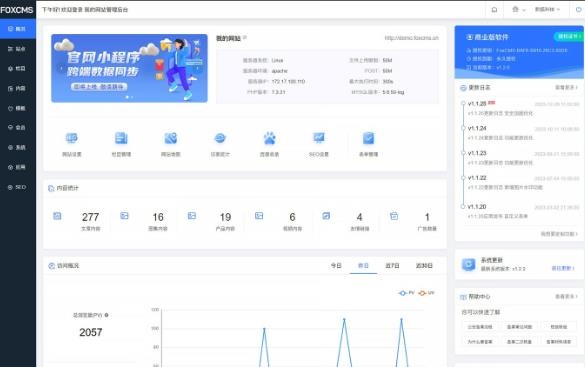Click the mini-program promotional banner

click(129, 68)
